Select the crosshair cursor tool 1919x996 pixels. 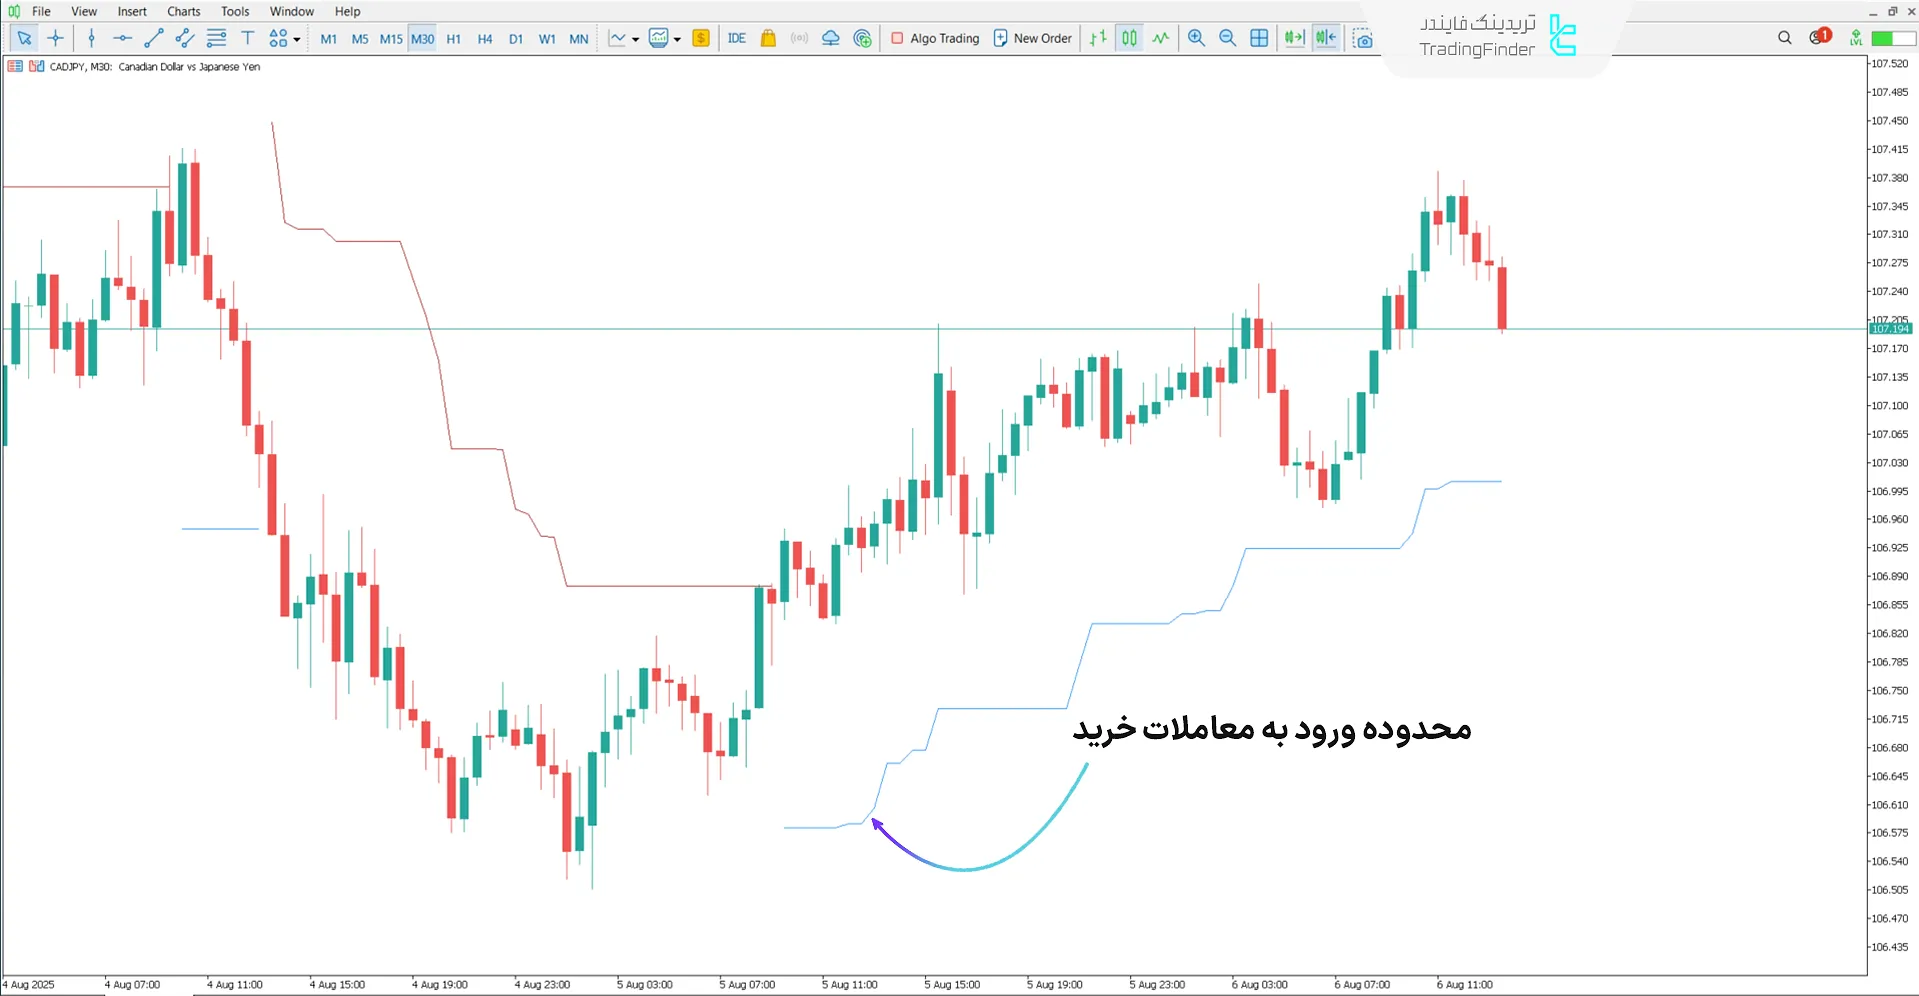pos(56,38)
